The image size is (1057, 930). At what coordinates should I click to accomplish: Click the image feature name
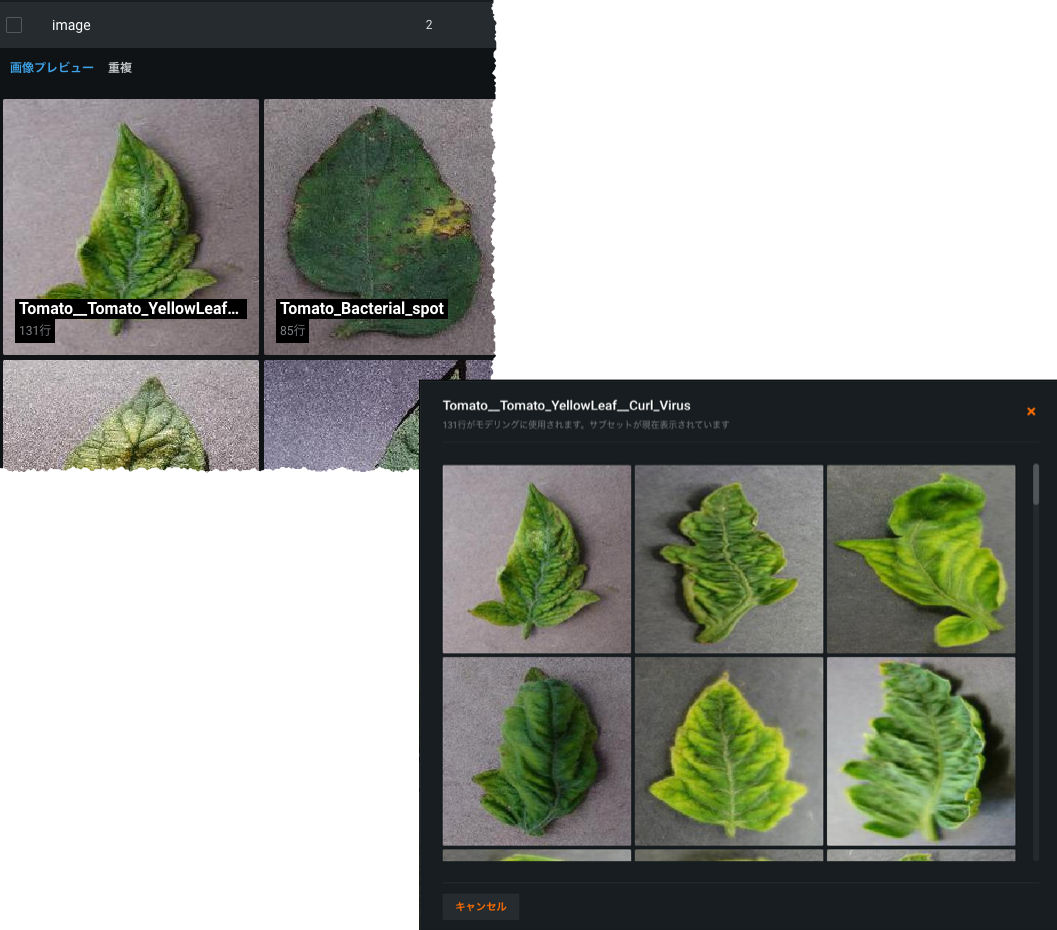(x=71, y=25)
